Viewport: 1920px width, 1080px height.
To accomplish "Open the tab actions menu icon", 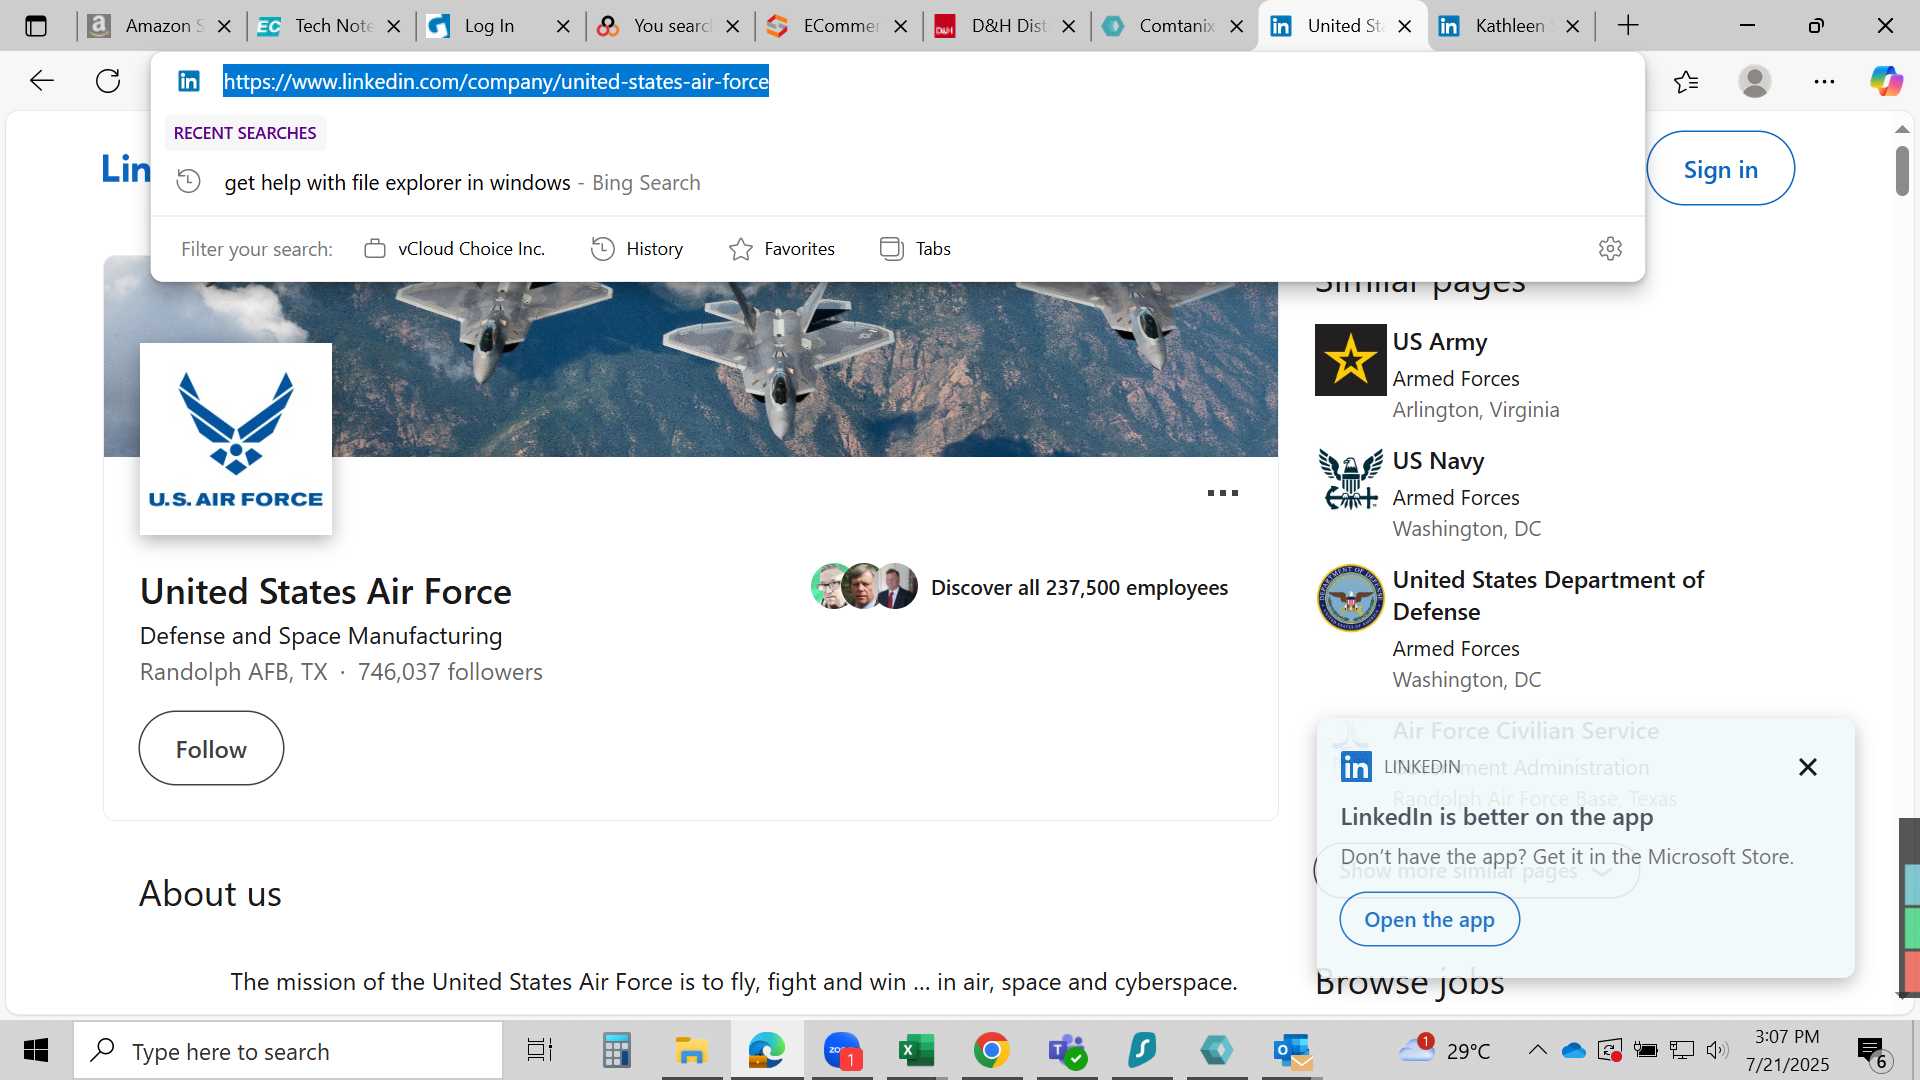I will pos(36,26).
